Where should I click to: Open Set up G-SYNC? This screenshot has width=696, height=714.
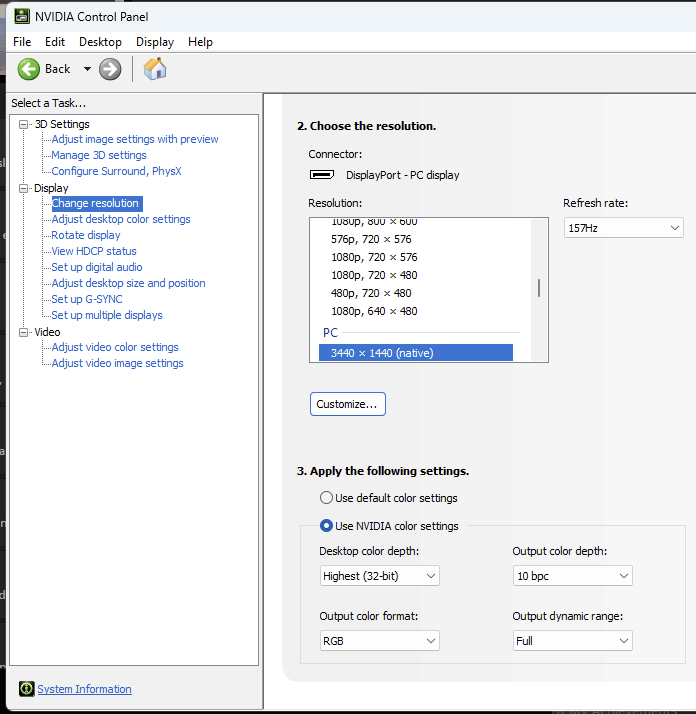[x=87, y=299]
